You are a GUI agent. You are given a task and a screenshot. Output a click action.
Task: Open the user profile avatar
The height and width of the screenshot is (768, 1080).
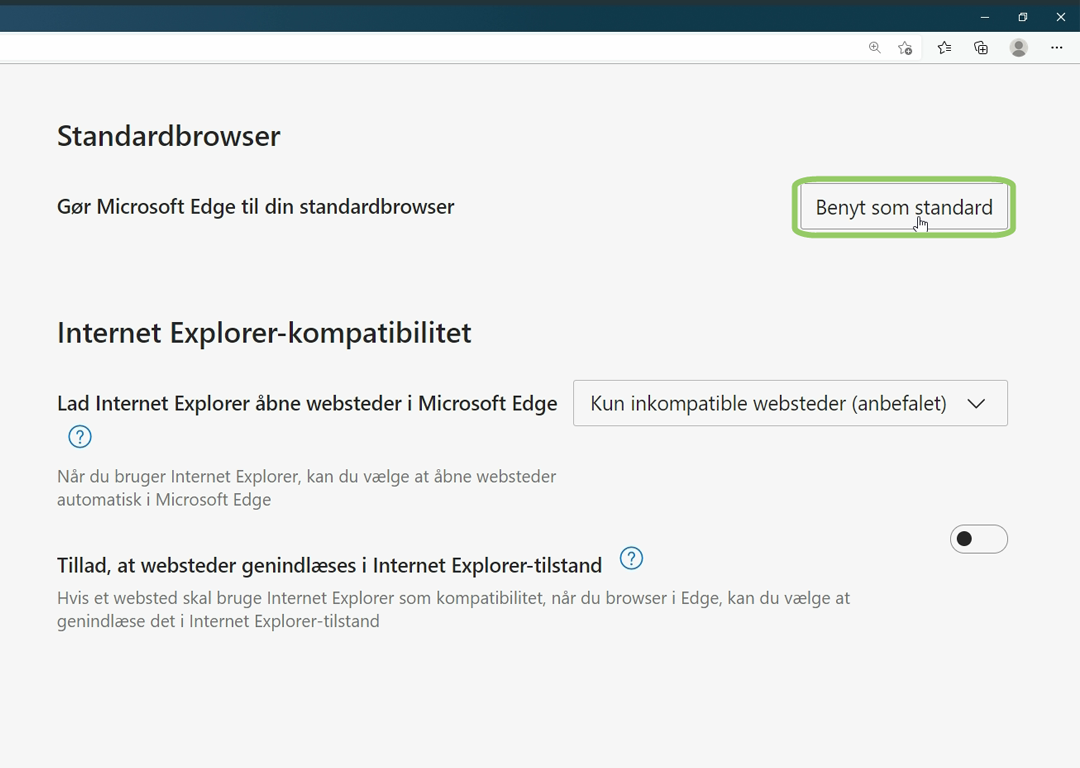coord(1019,48)
